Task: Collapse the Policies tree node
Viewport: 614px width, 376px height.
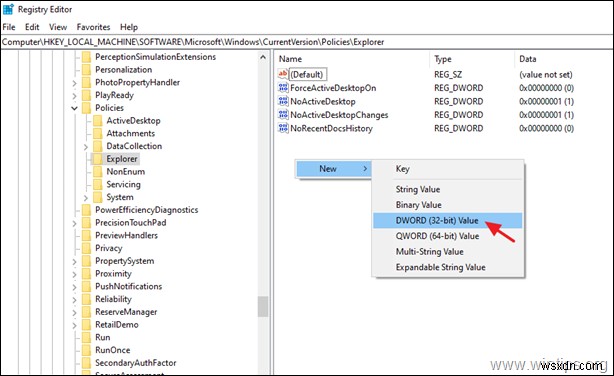Action: click(x=74, y=108)
